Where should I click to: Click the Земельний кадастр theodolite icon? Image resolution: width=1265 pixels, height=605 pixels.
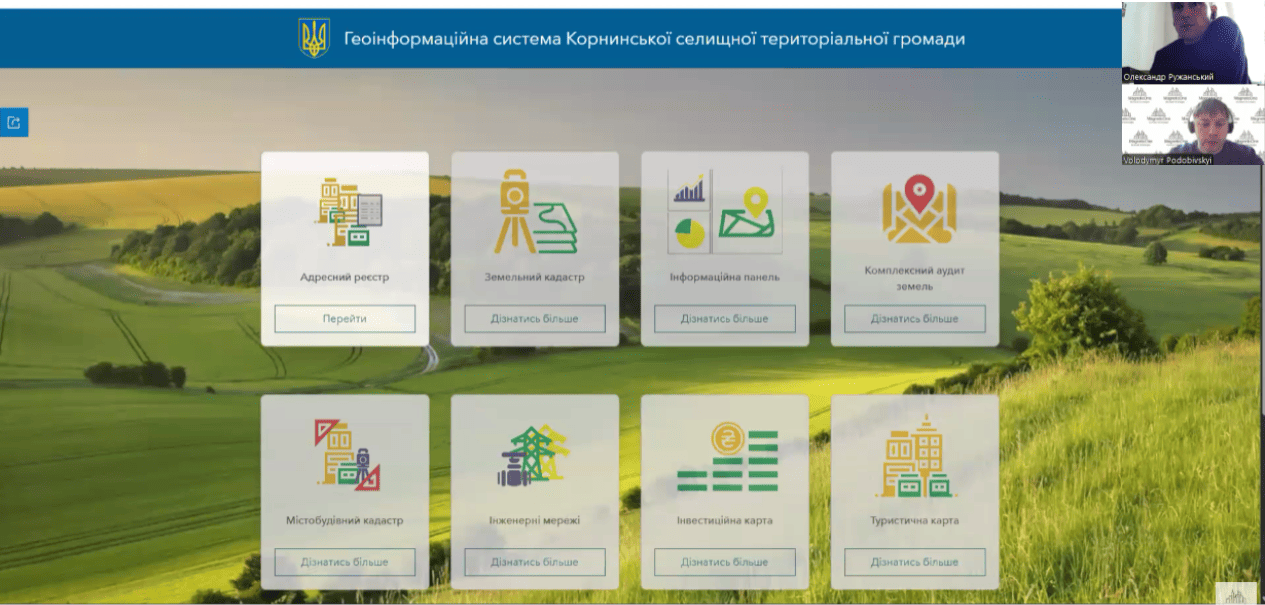[x=534, y=211]
